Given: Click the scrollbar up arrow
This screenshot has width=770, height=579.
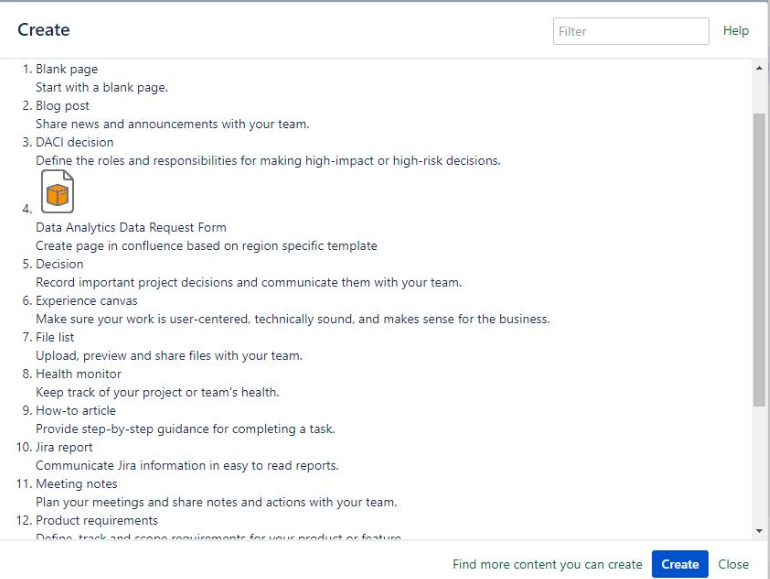Looking at the screenshot, I should tap(759, 68).
